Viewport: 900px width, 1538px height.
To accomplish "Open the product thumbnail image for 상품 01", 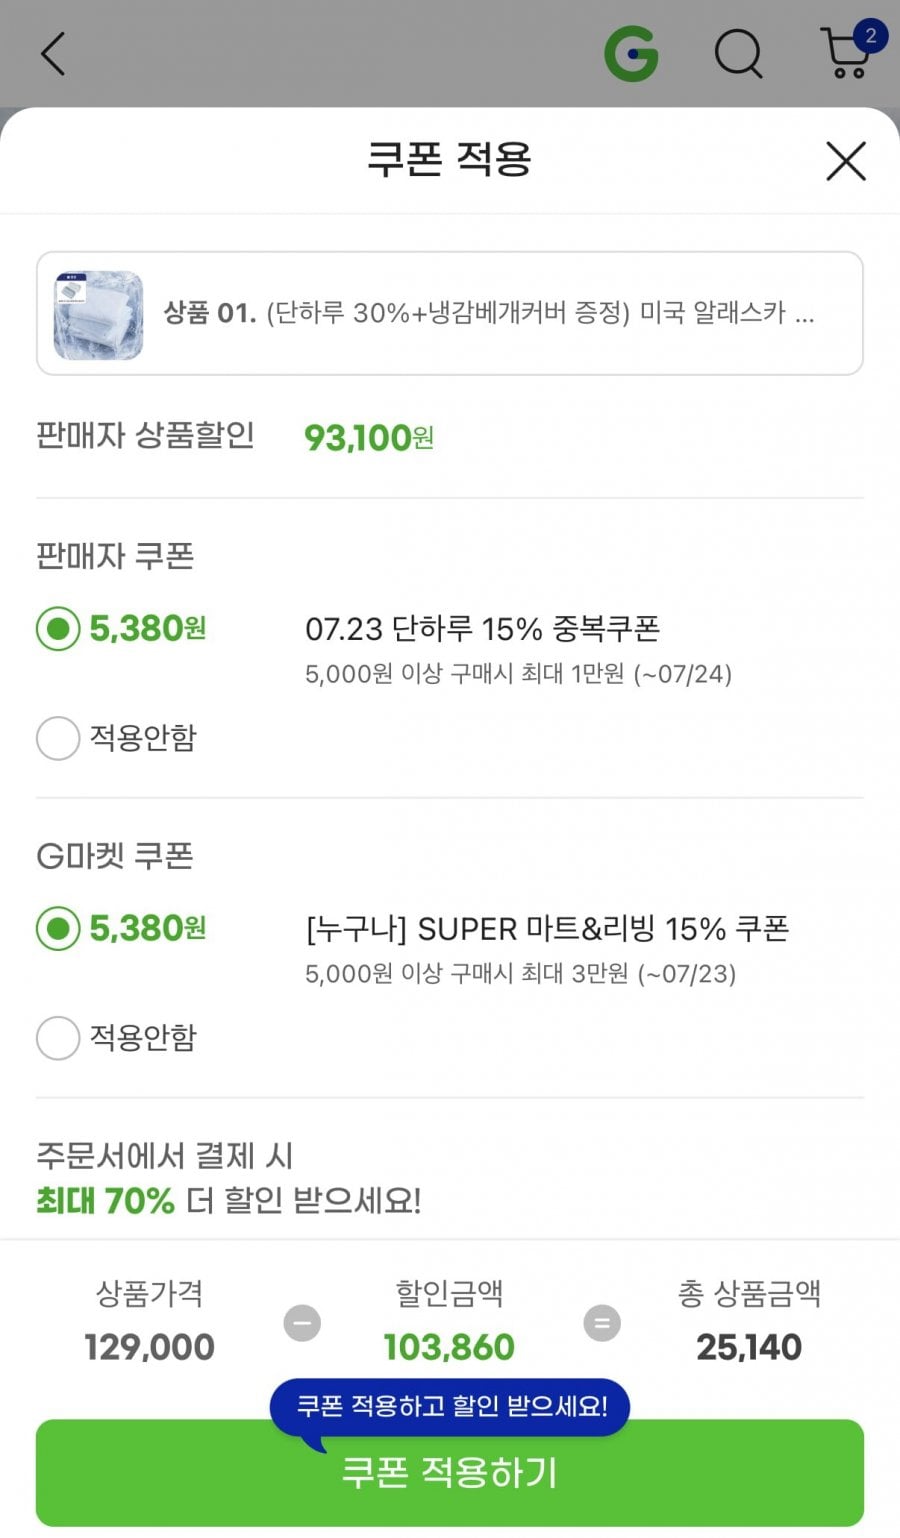I will (98, 314).
